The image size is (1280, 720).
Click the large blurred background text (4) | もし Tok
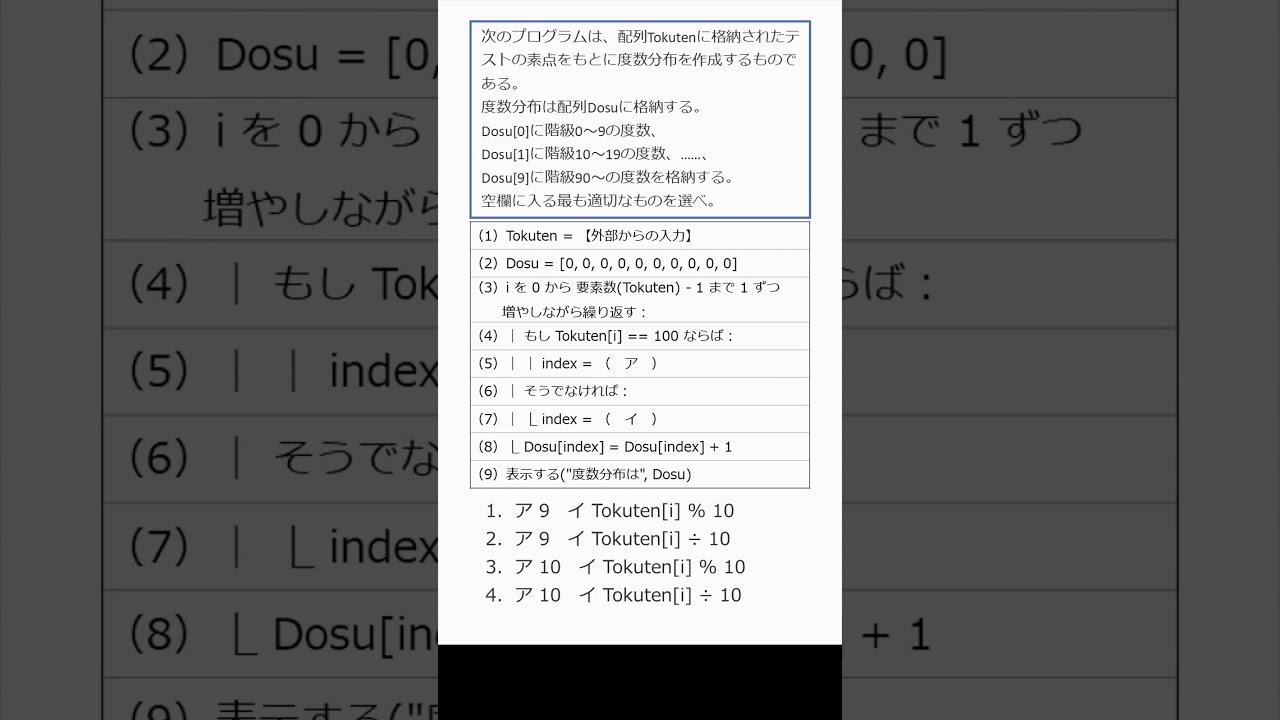(284, 285)
